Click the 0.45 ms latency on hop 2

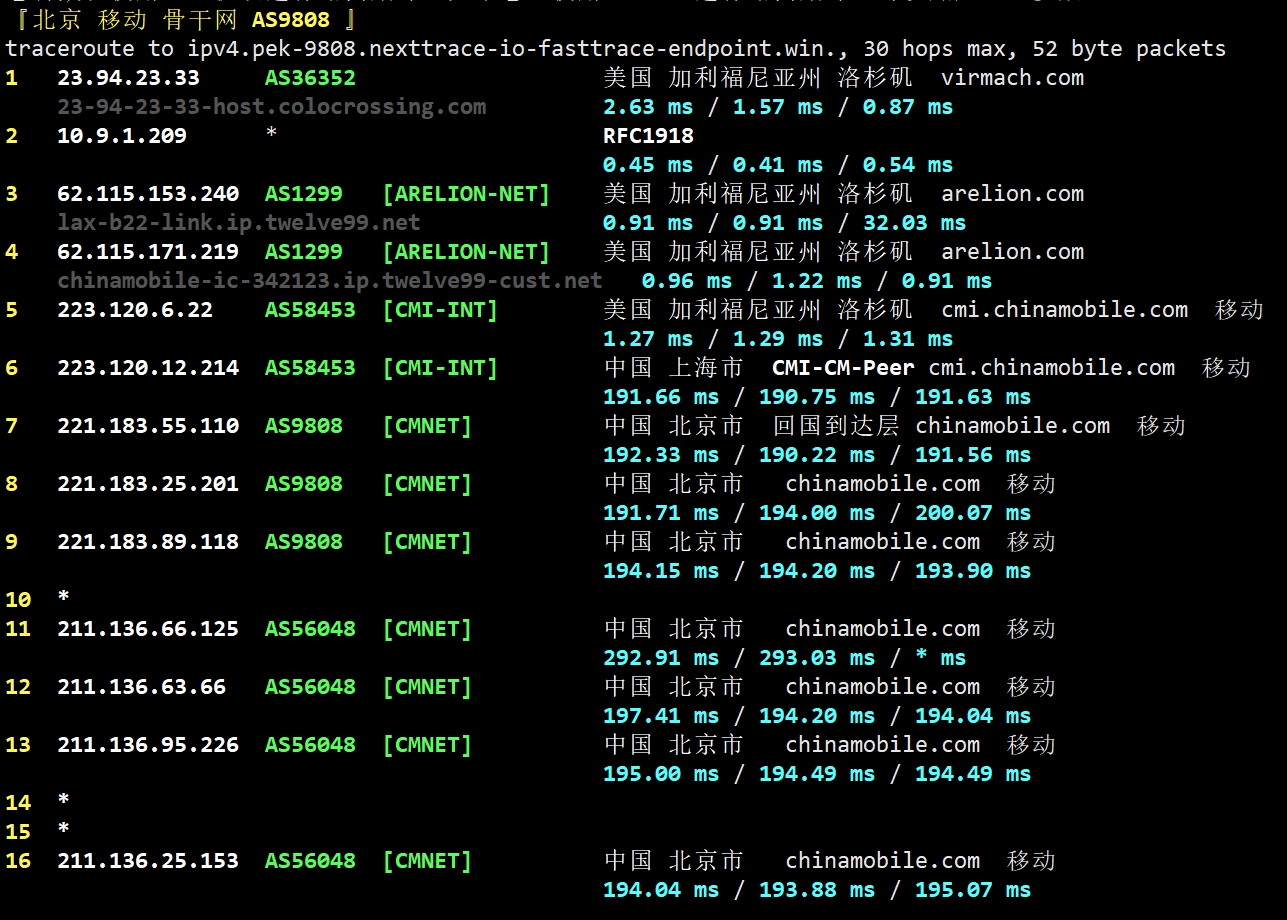(648, 165)
